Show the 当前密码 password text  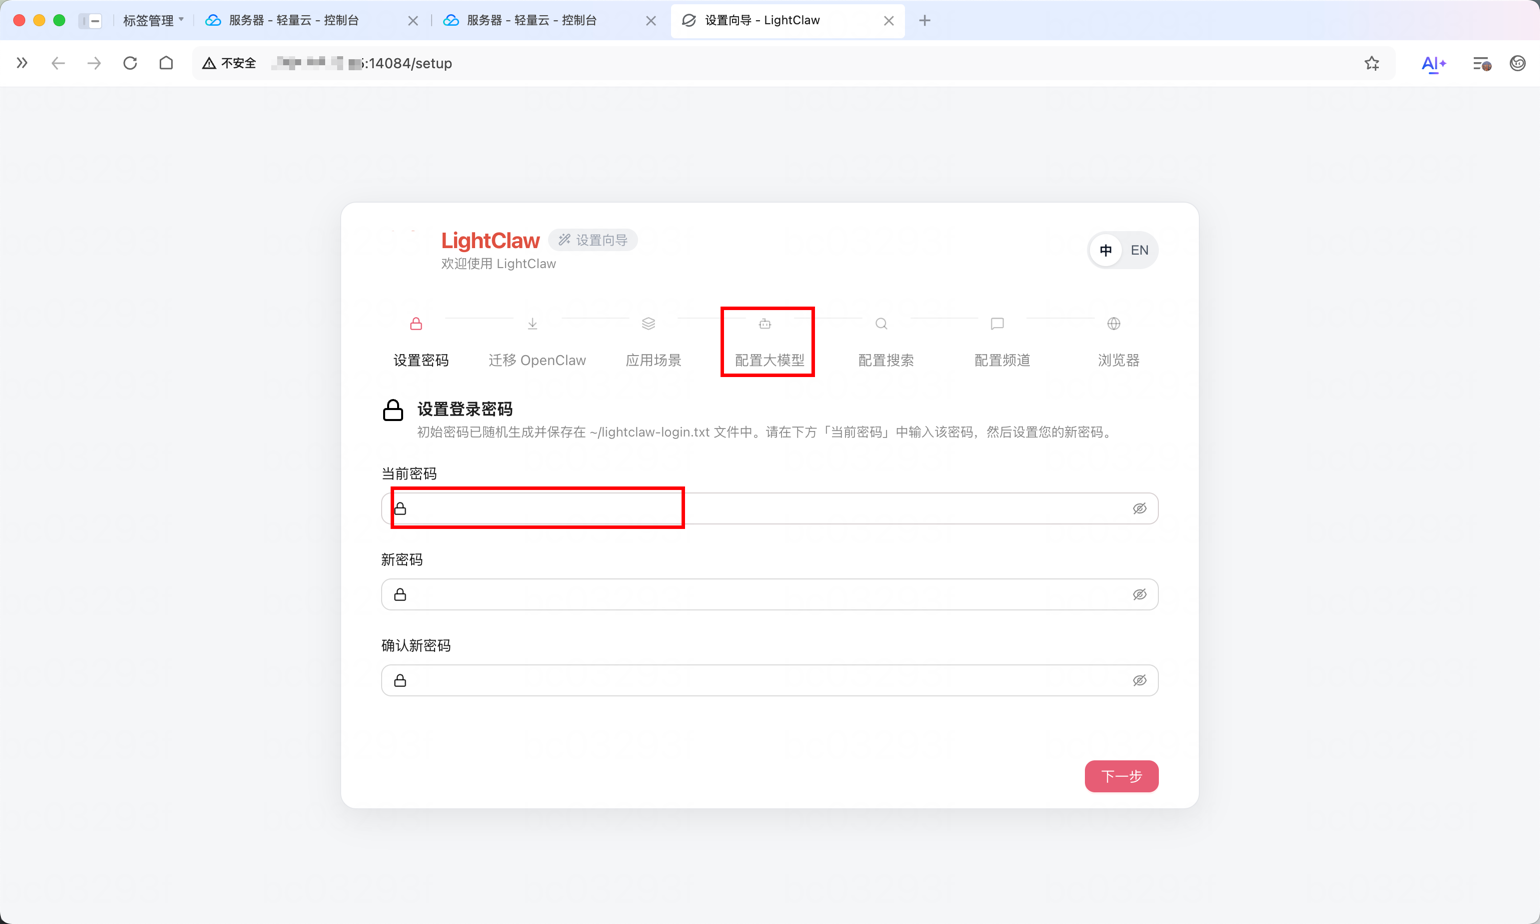pos(1140,508)
